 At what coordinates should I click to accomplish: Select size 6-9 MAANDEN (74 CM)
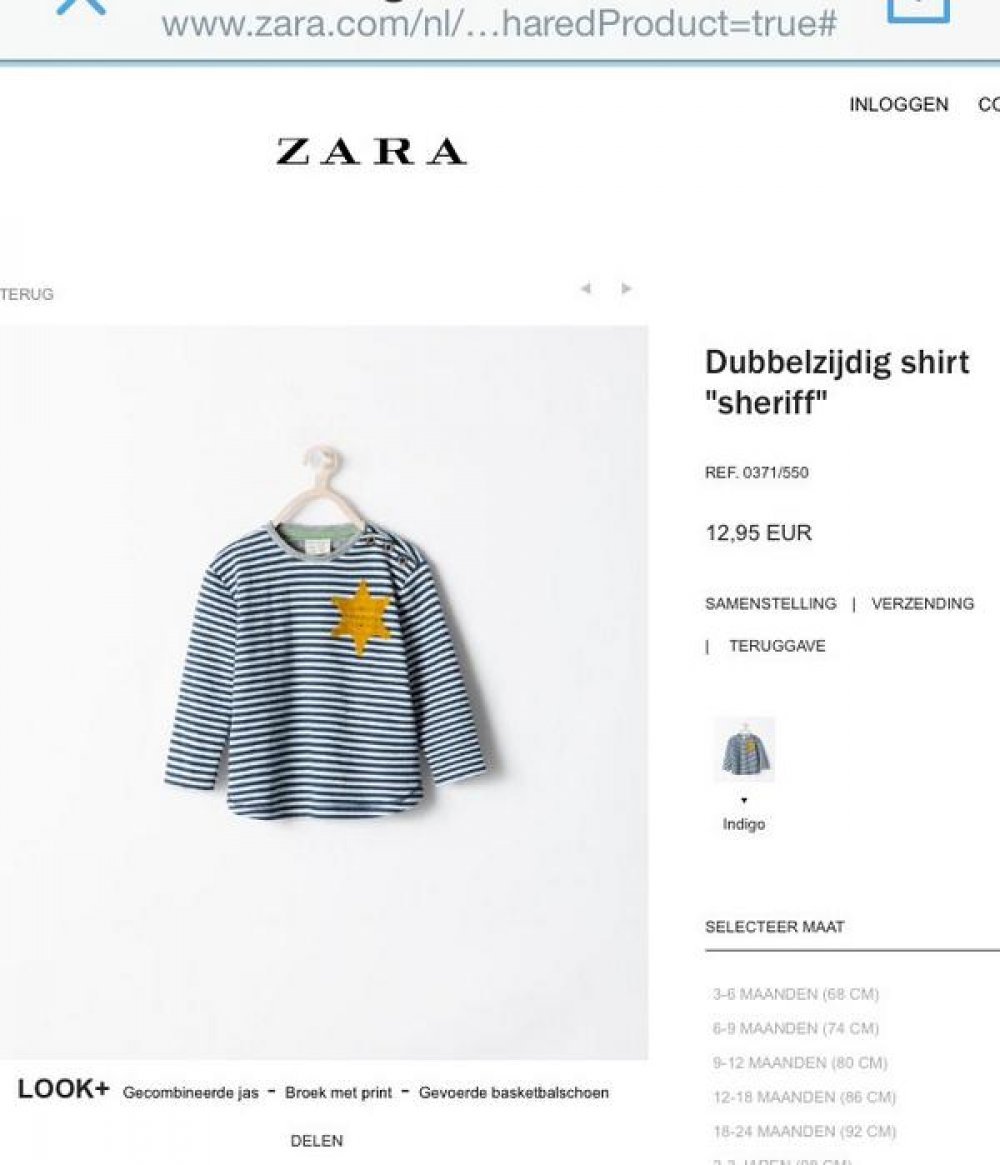[796, 1028]
